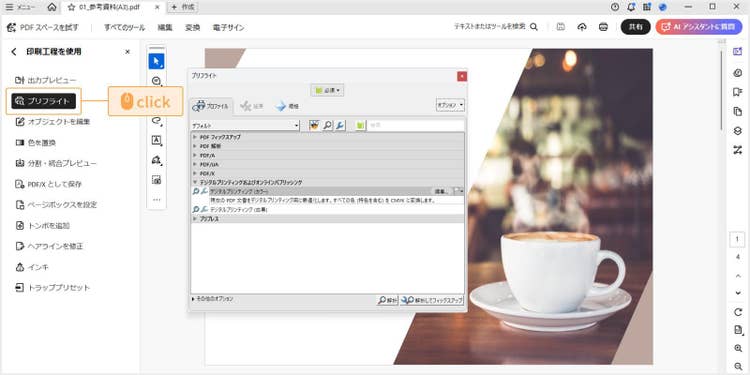Close the 印刷工程を使用 panel
Image resolution: width=750 pixels, height=375 pixels.
127,52
